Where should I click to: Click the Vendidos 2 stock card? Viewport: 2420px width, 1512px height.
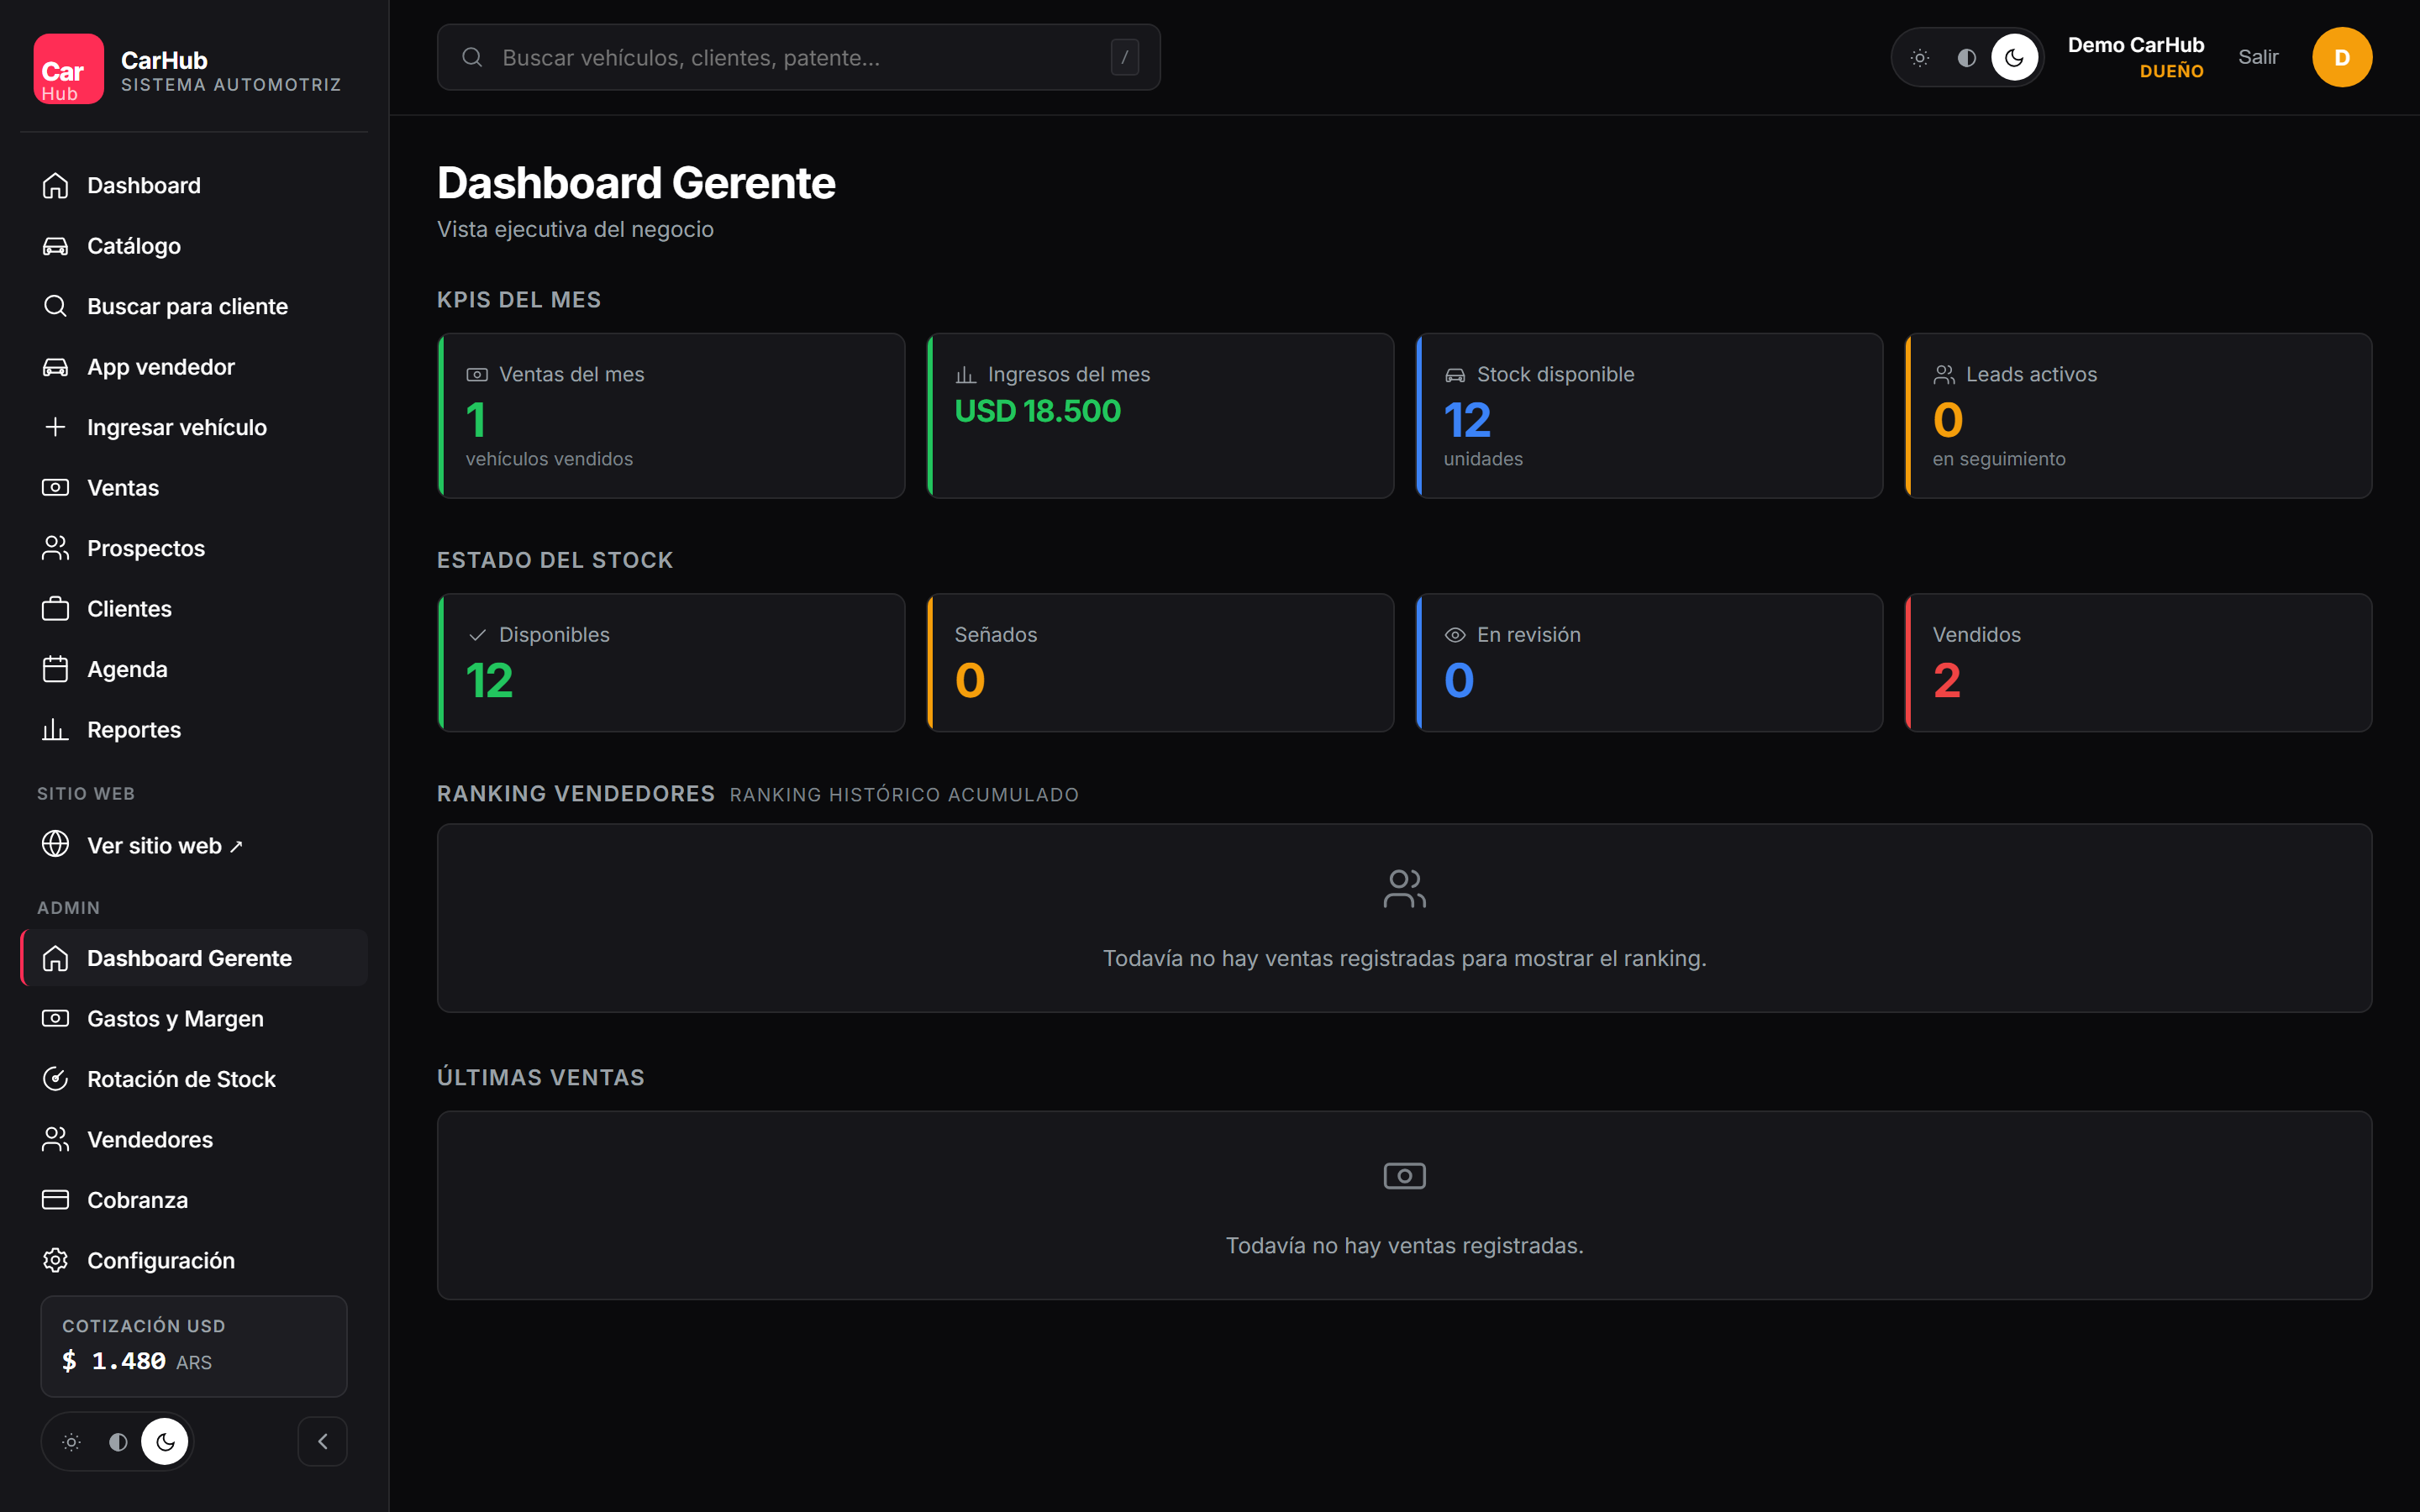pos(2138,662)
